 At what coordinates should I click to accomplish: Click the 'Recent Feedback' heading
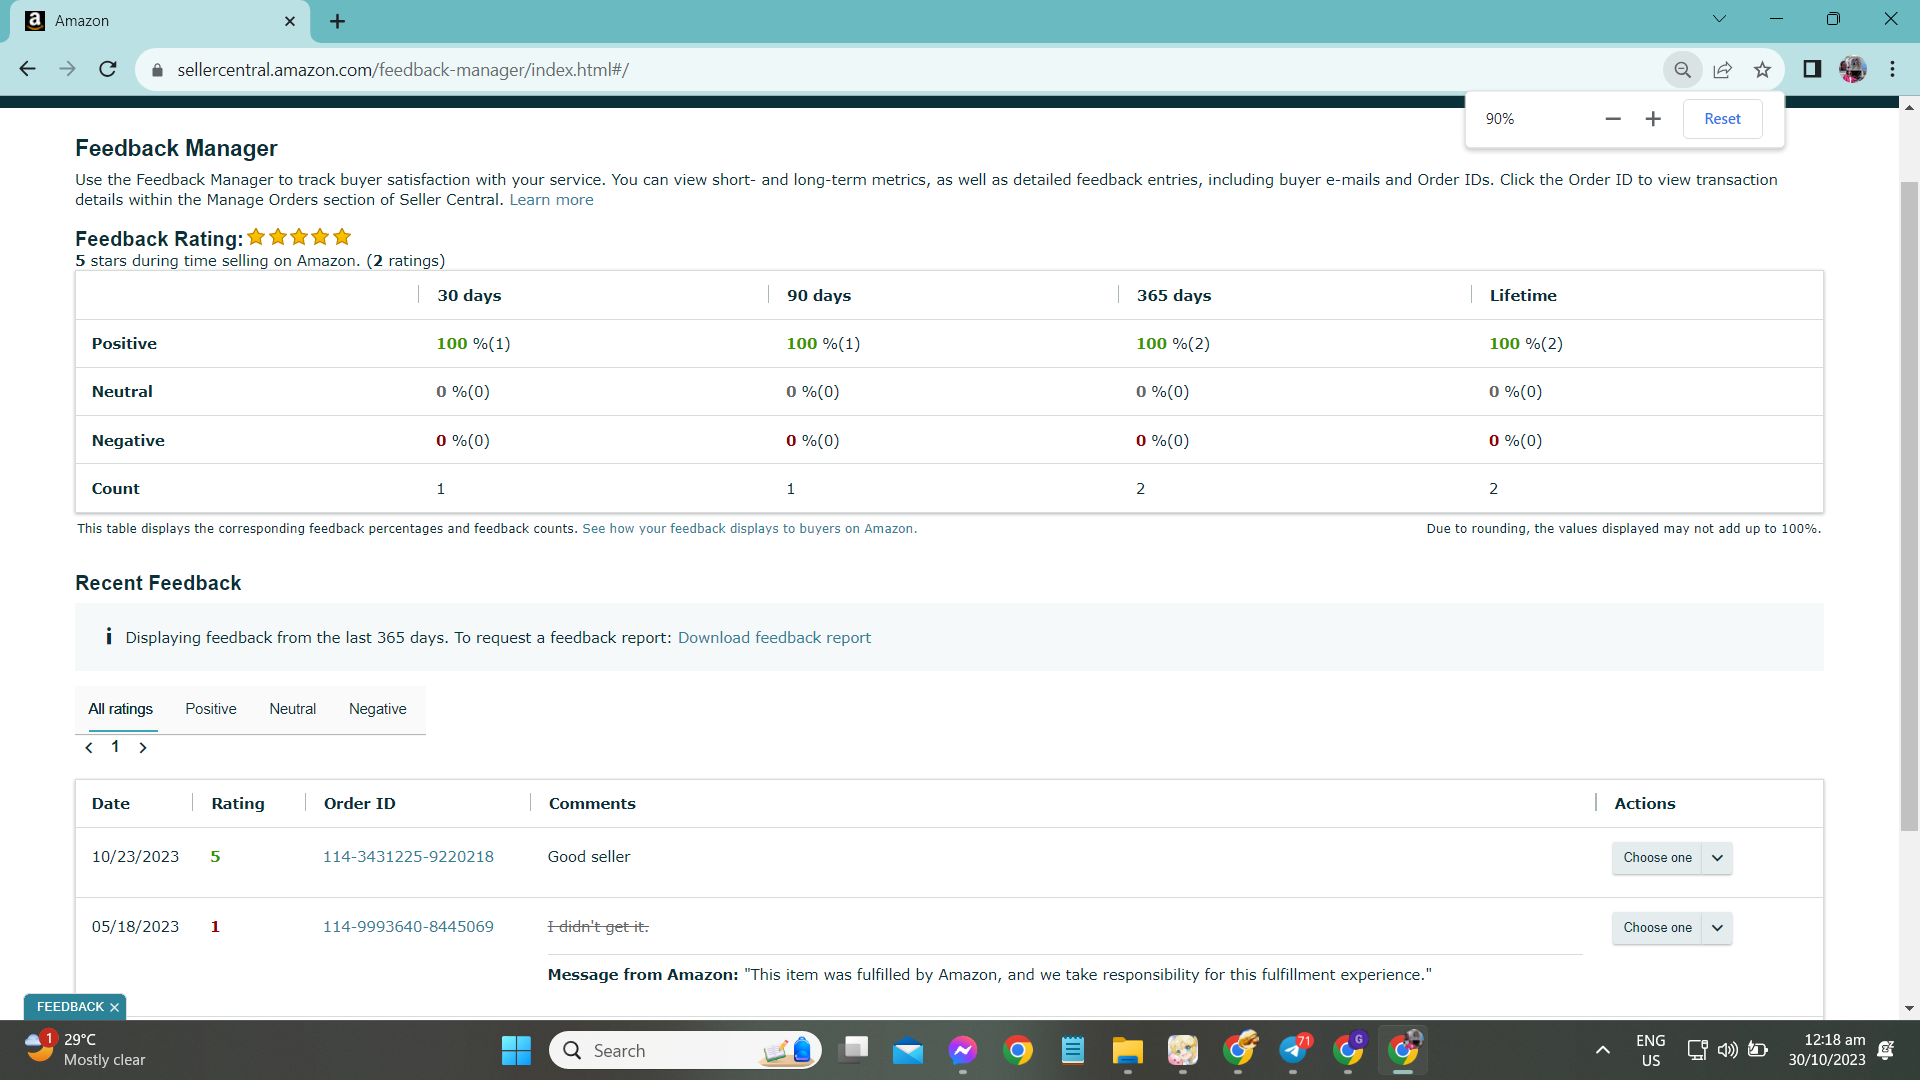pos(158,583)
